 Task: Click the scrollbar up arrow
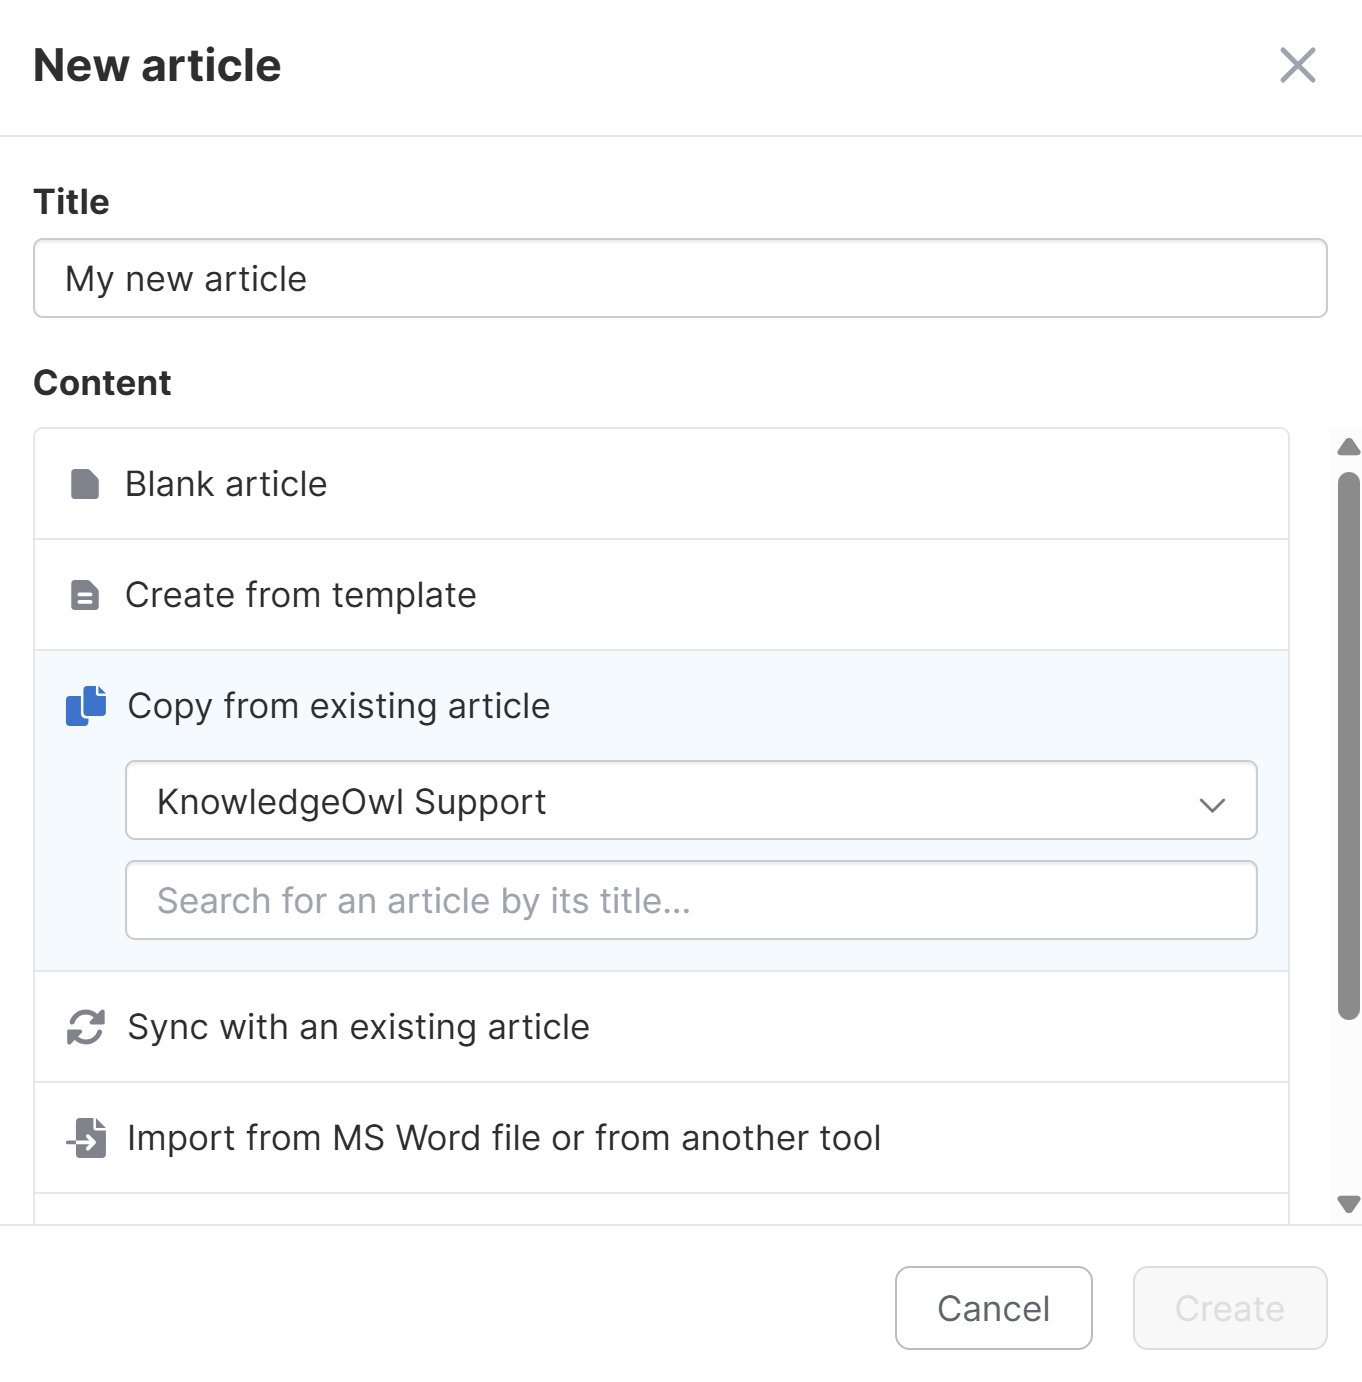[1348, 447]
